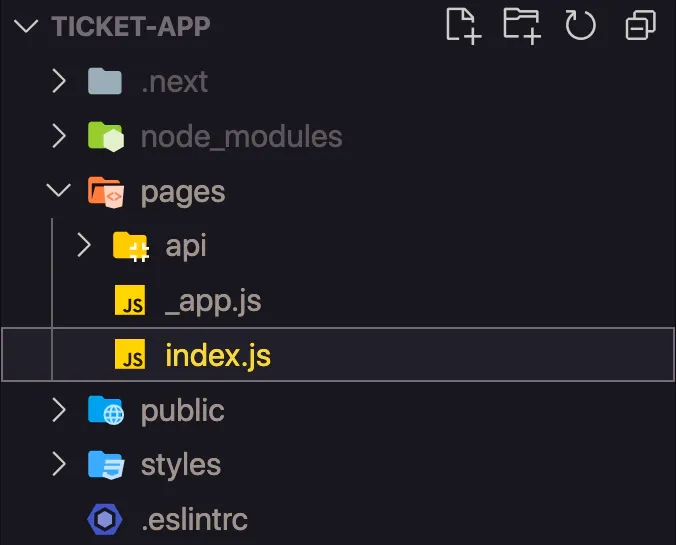
Task: Click the gray .next folder icon
Action: pyautogui.click(x=105, y=81)
